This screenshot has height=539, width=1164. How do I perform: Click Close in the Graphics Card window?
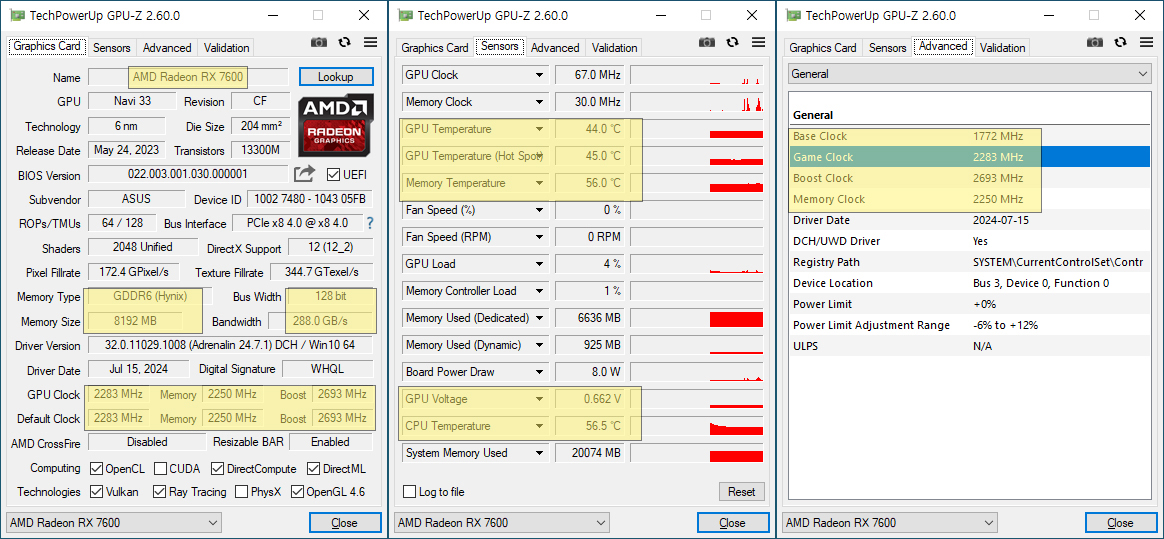(x=344, y=523)
